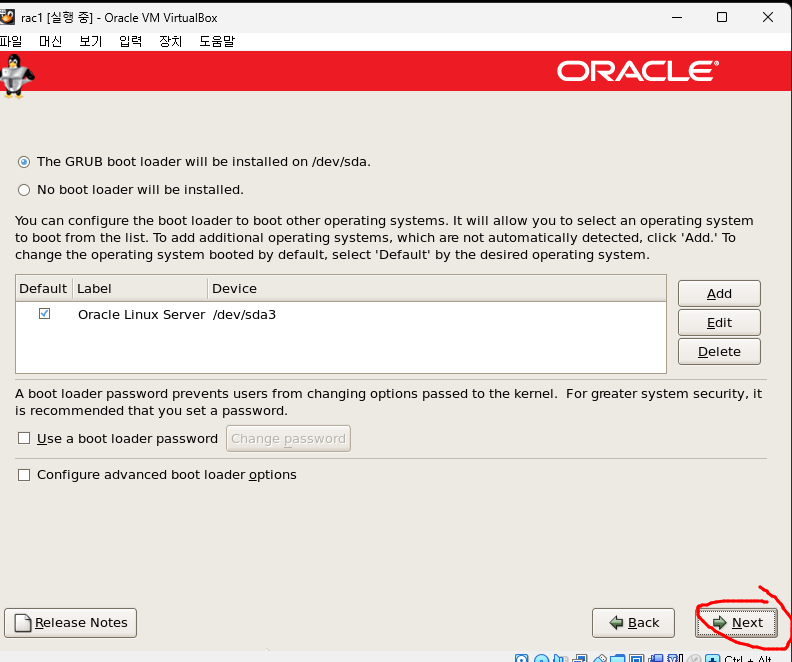Select 'No boot loader will be installed'
The height and width of the screenshot is (662, 792).
tap(24, 190)
